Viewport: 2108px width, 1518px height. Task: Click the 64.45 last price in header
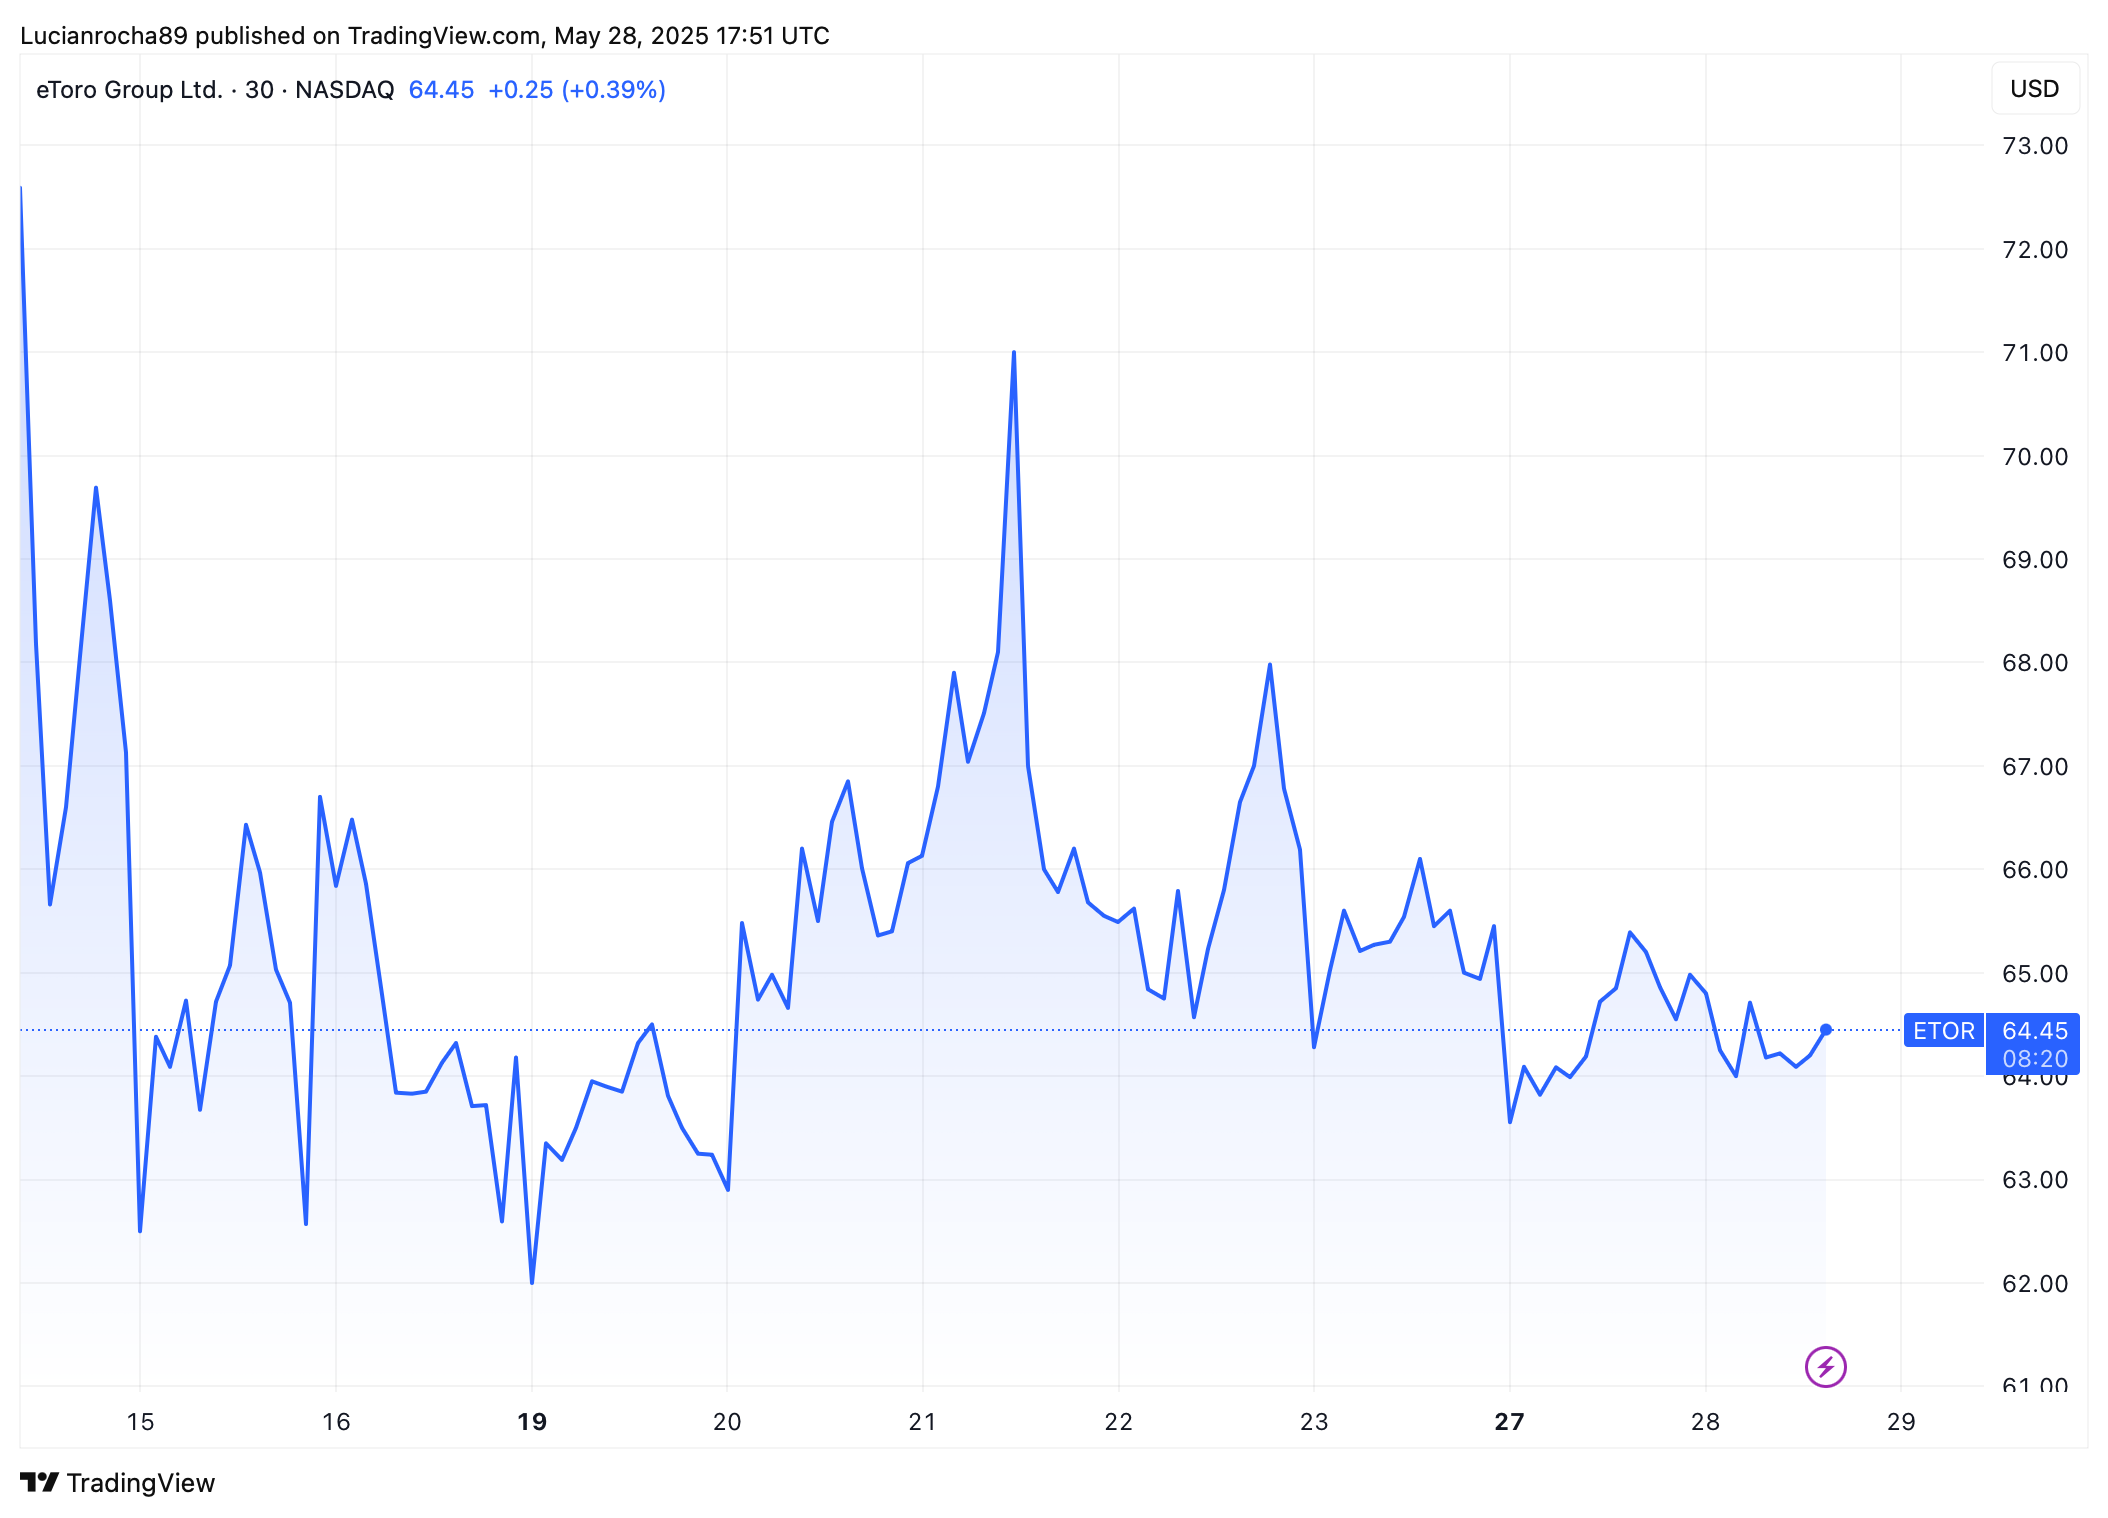click(441, 90)
